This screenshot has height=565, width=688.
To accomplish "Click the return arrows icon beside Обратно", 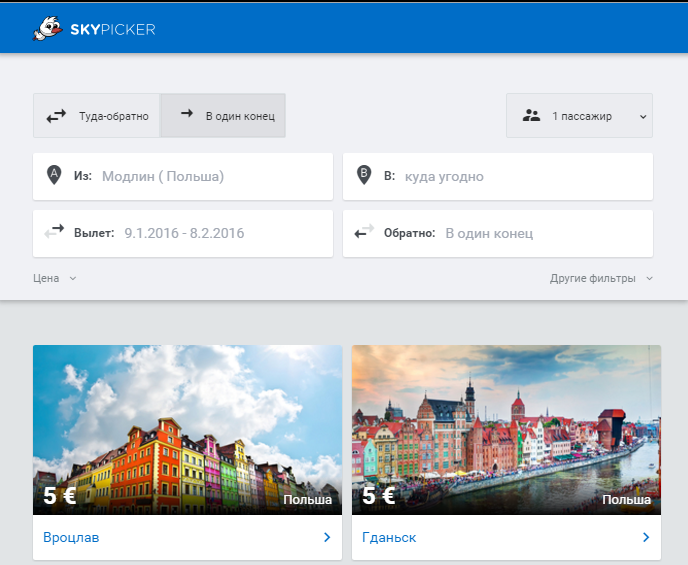I will tap(364, 232).
